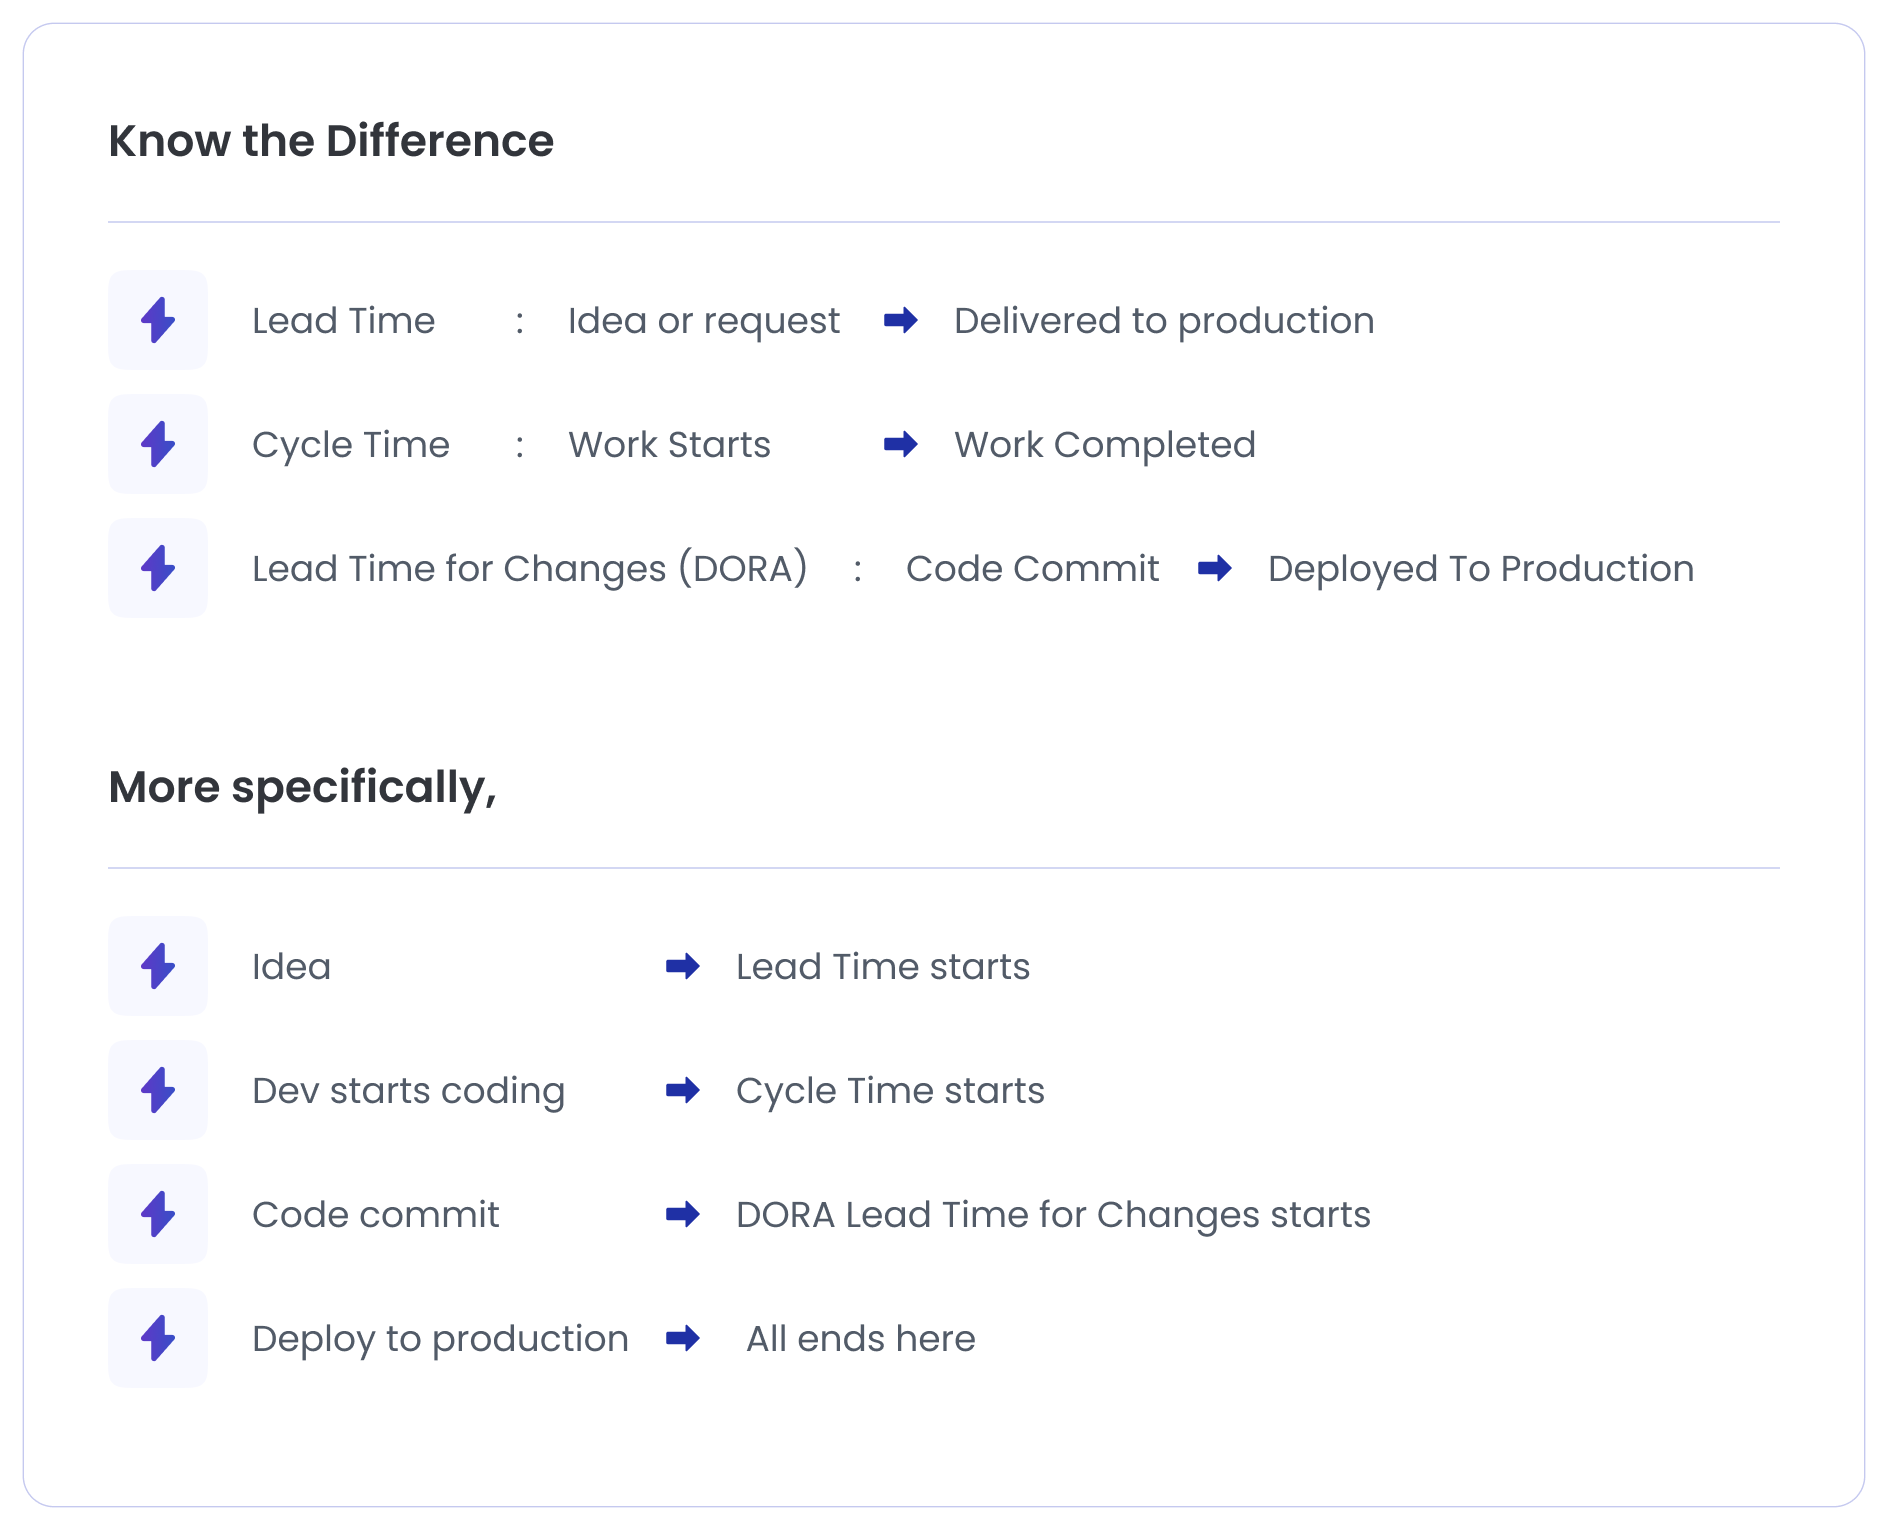1888x1530 pixels.
Task: Click the lightning icon next to Idea
Action: (x=158, y=966)
